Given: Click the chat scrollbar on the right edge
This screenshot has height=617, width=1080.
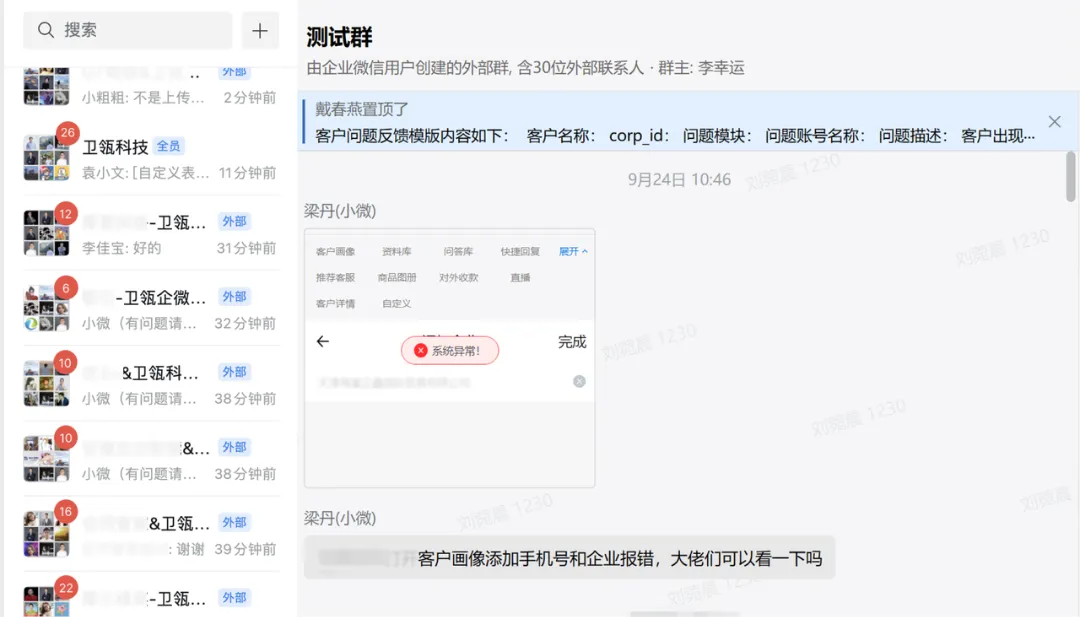Looking at the screenshot, I should (1071, 177).
